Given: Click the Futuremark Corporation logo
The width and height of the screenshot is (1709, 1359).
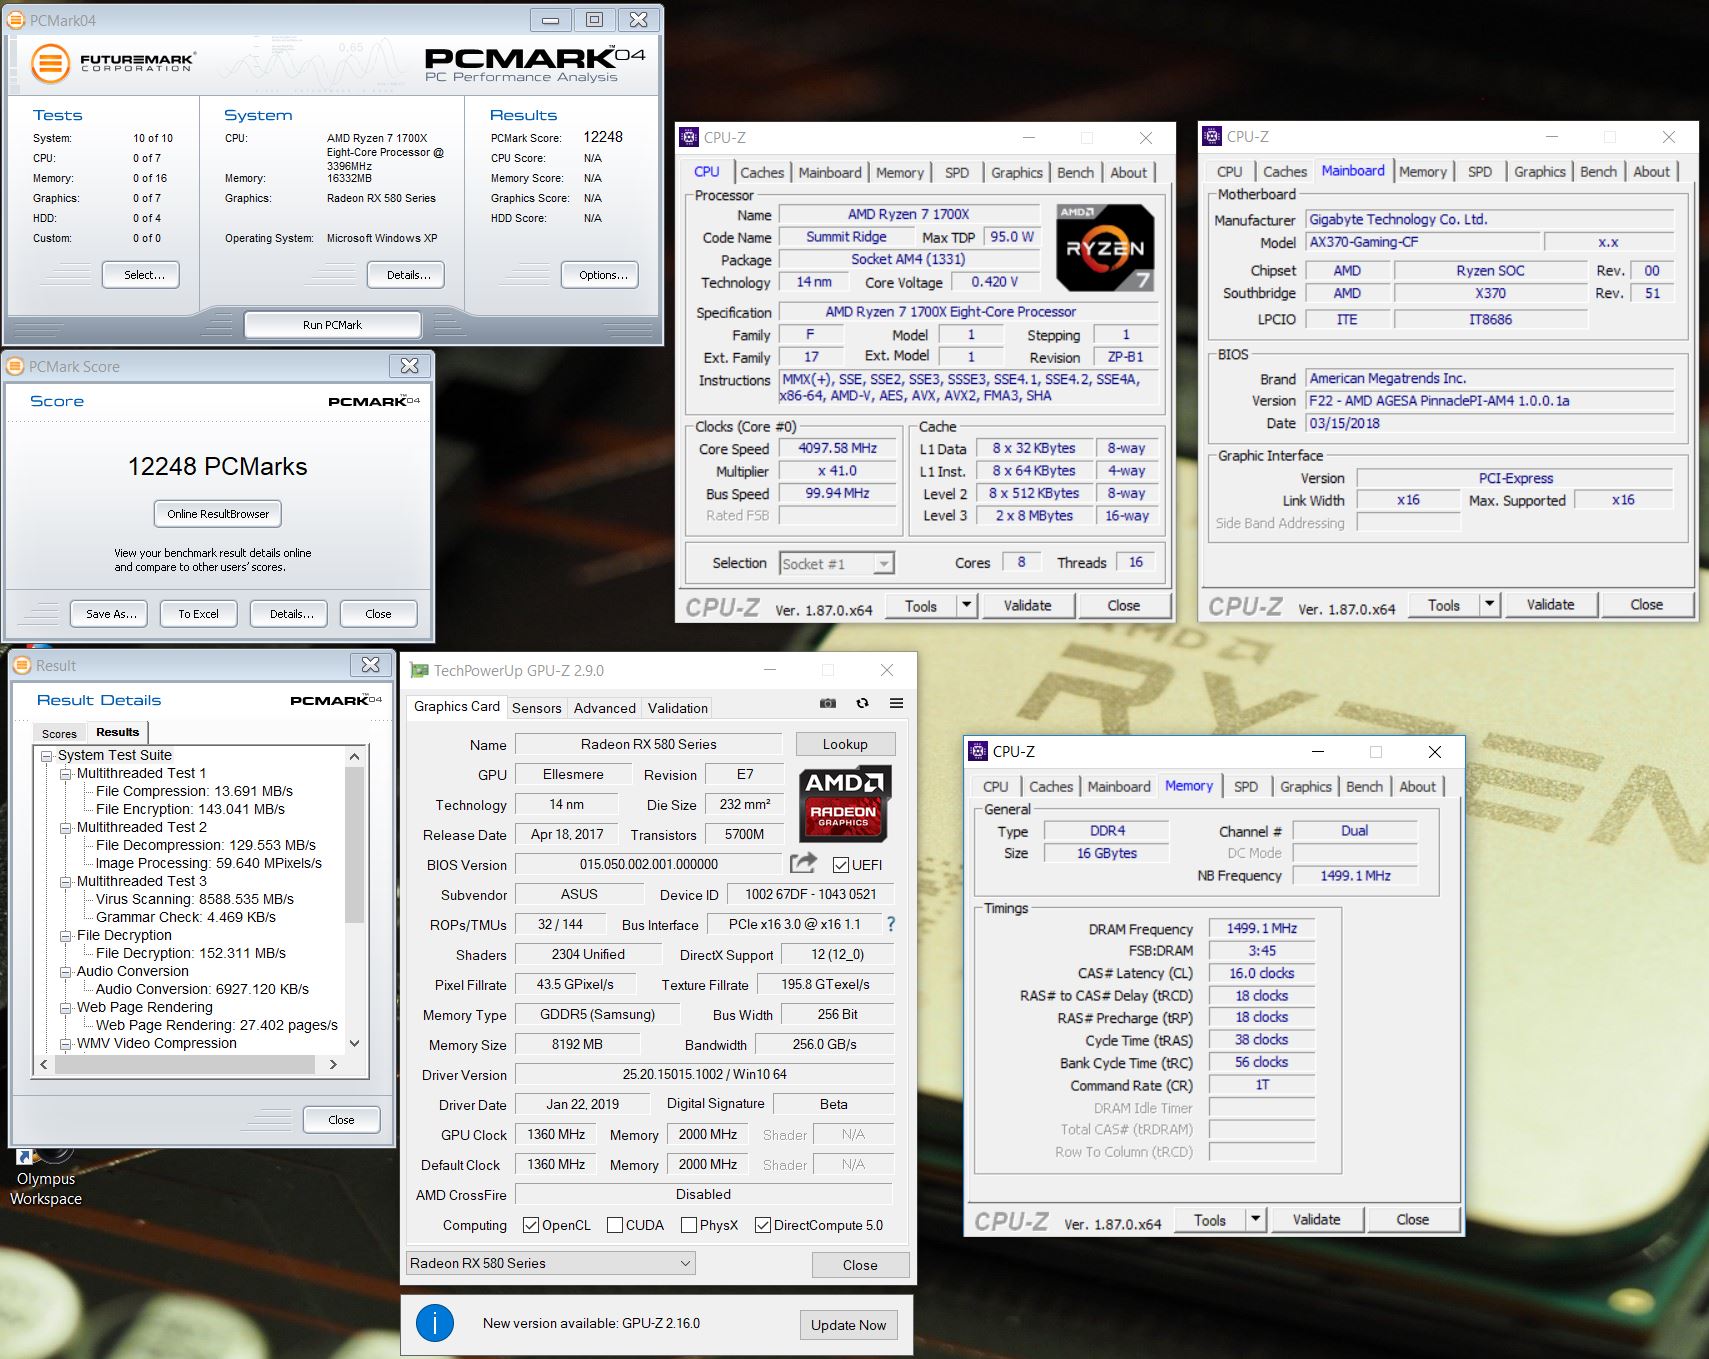Looking at the screenshot, I should point(112,63).
